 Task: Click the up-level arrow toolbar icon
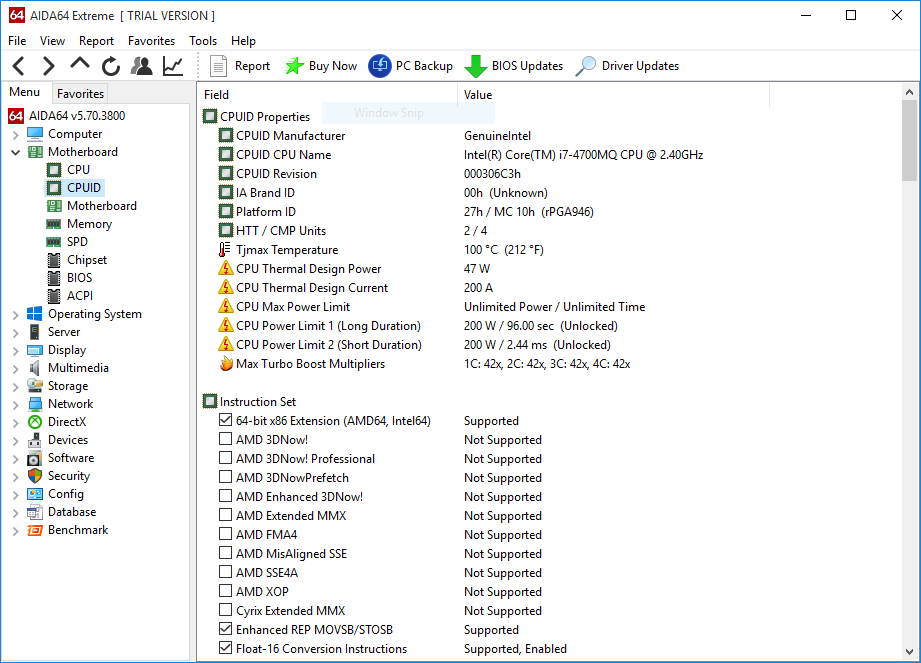point(80,63)
